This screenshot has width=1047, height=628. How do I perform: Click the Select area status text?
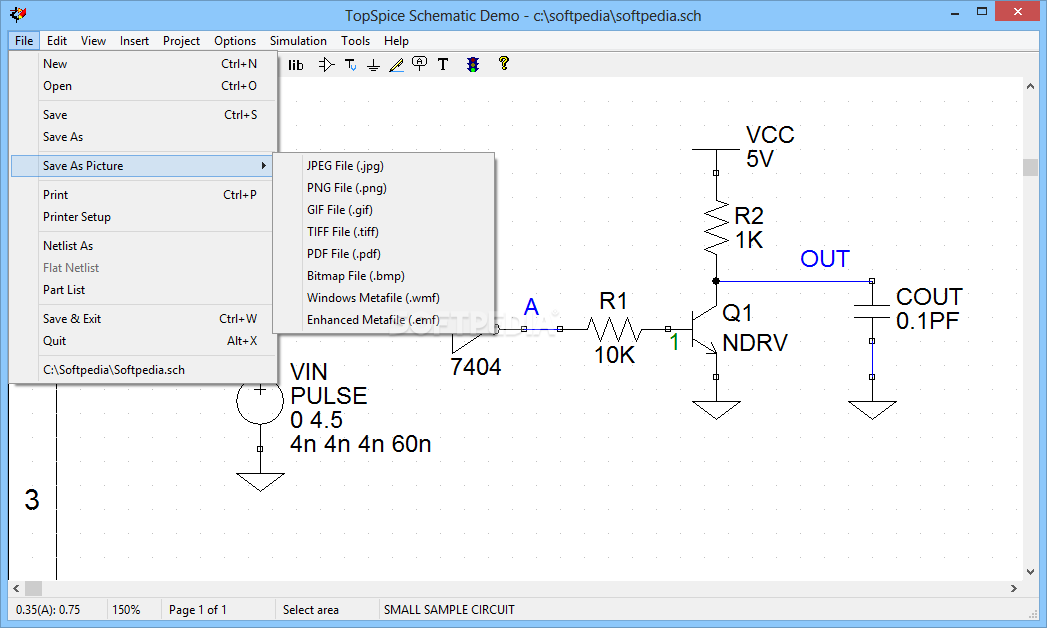310,610
